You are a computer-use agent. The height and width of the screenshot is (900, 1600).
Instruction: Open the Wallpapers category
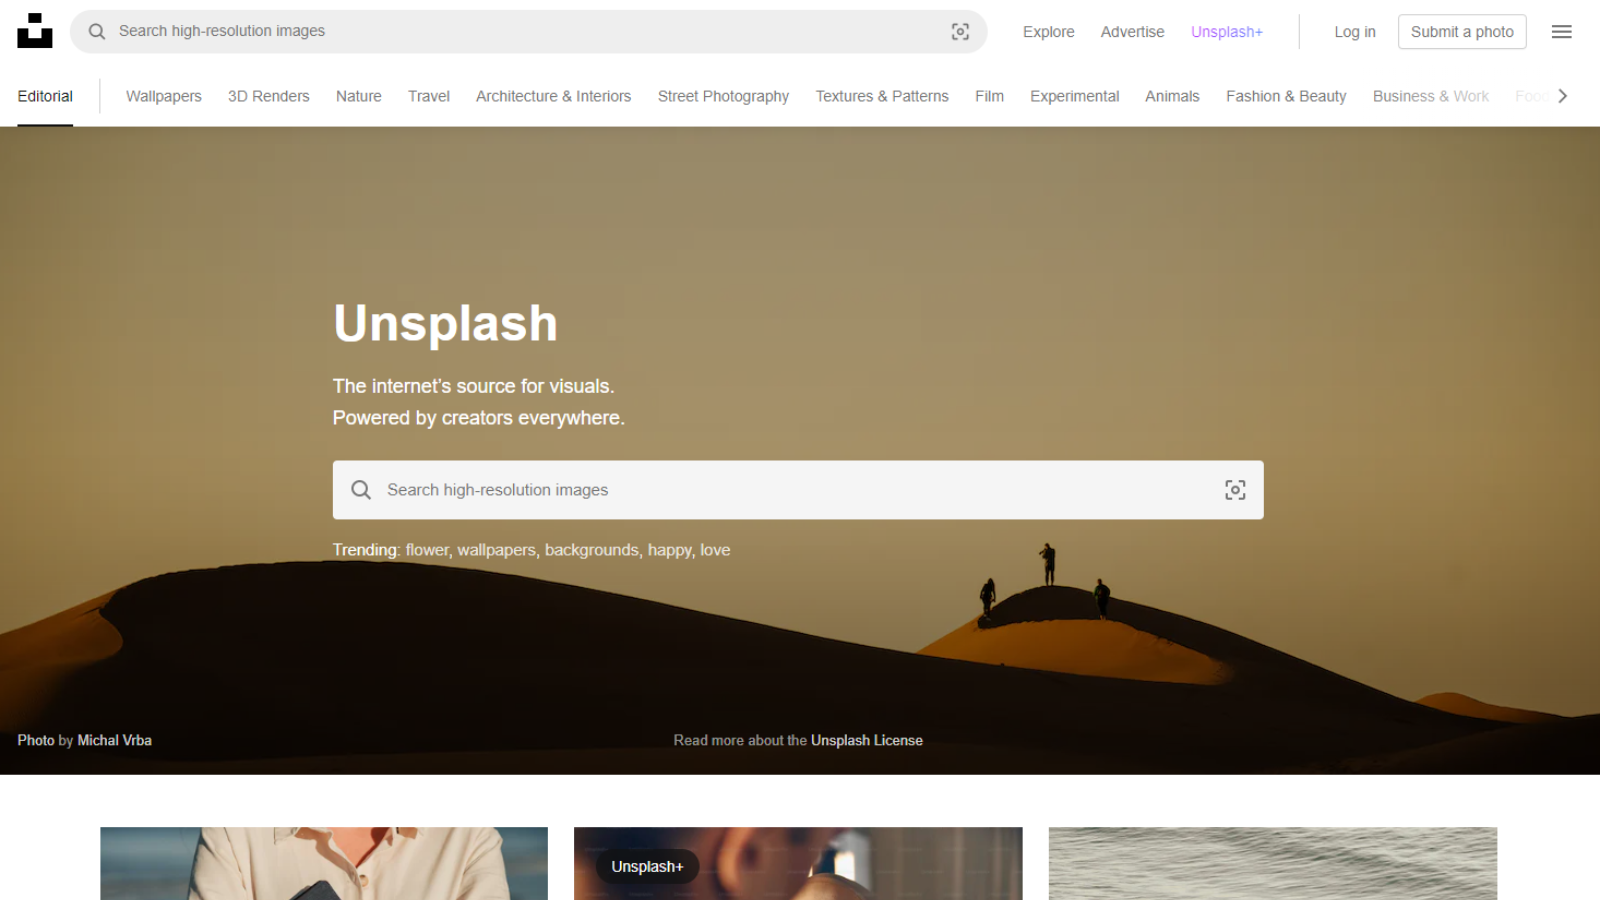click(164, 96)
